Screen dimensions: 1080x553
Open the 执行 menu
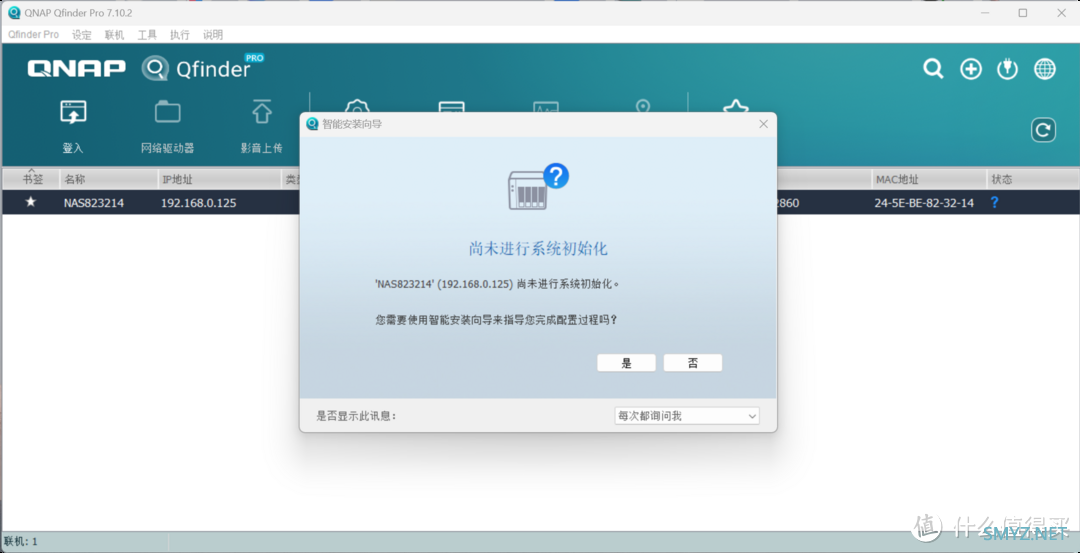180,34
